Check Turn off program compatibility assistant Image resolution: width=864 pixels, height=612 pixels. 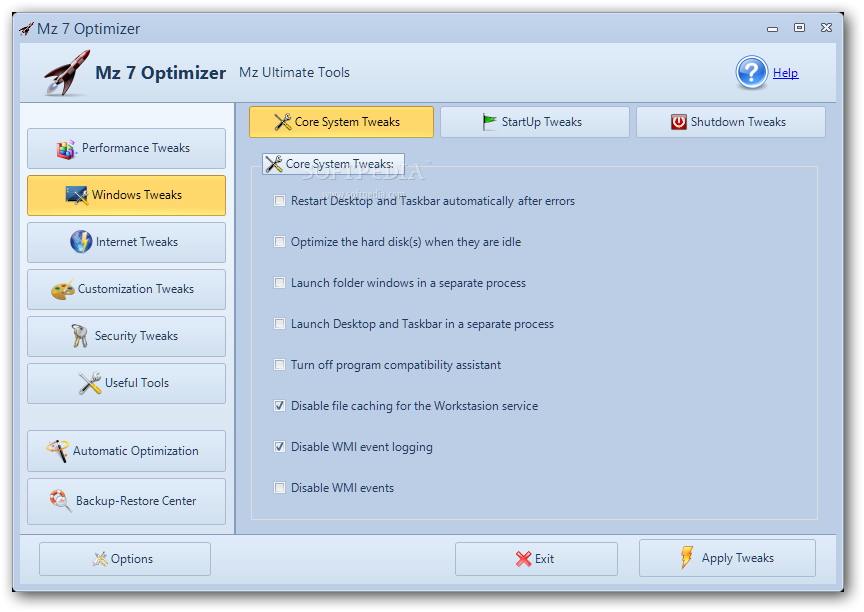tap(280, 365)
